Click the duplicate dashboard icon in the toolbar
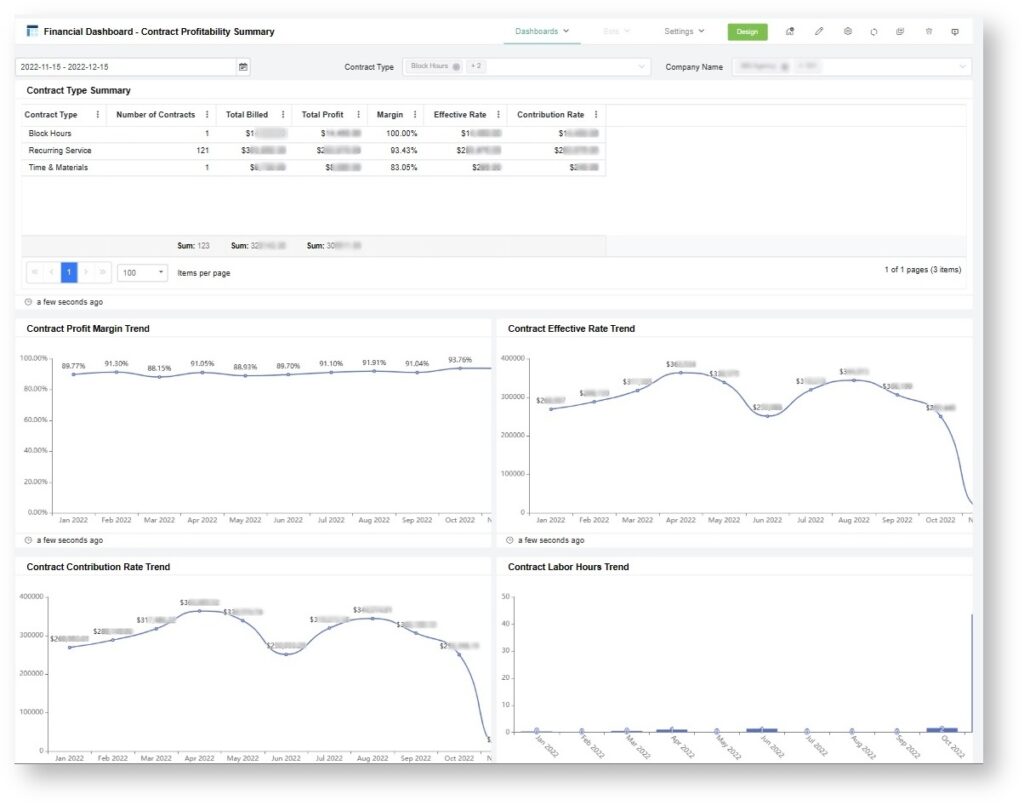The width and height of the screenshot is (1024, 805). (x=901, y=31)
